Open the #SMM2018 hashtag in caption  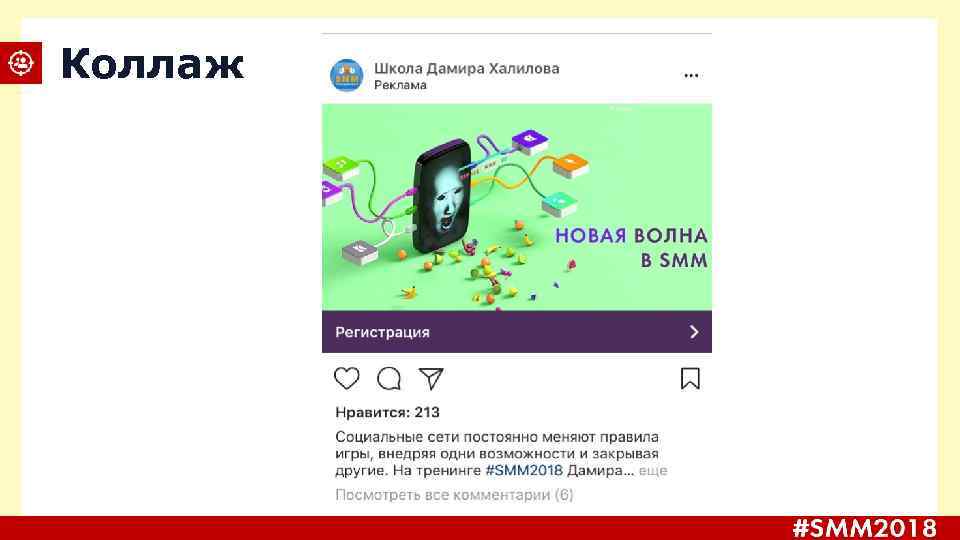(x=523, y=471)
